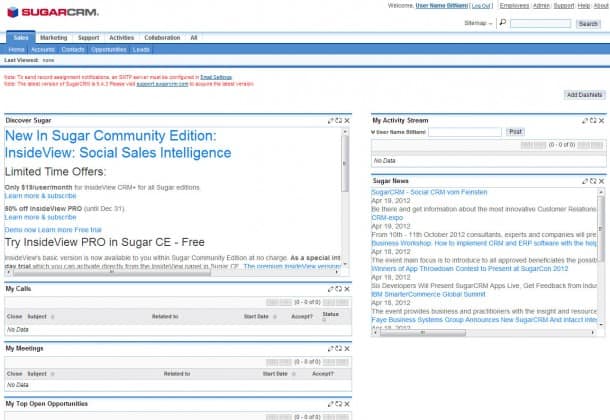Click the welcome user name link
Image resolution: width=610 pixels, height=420 pixels.
point(442,6)
